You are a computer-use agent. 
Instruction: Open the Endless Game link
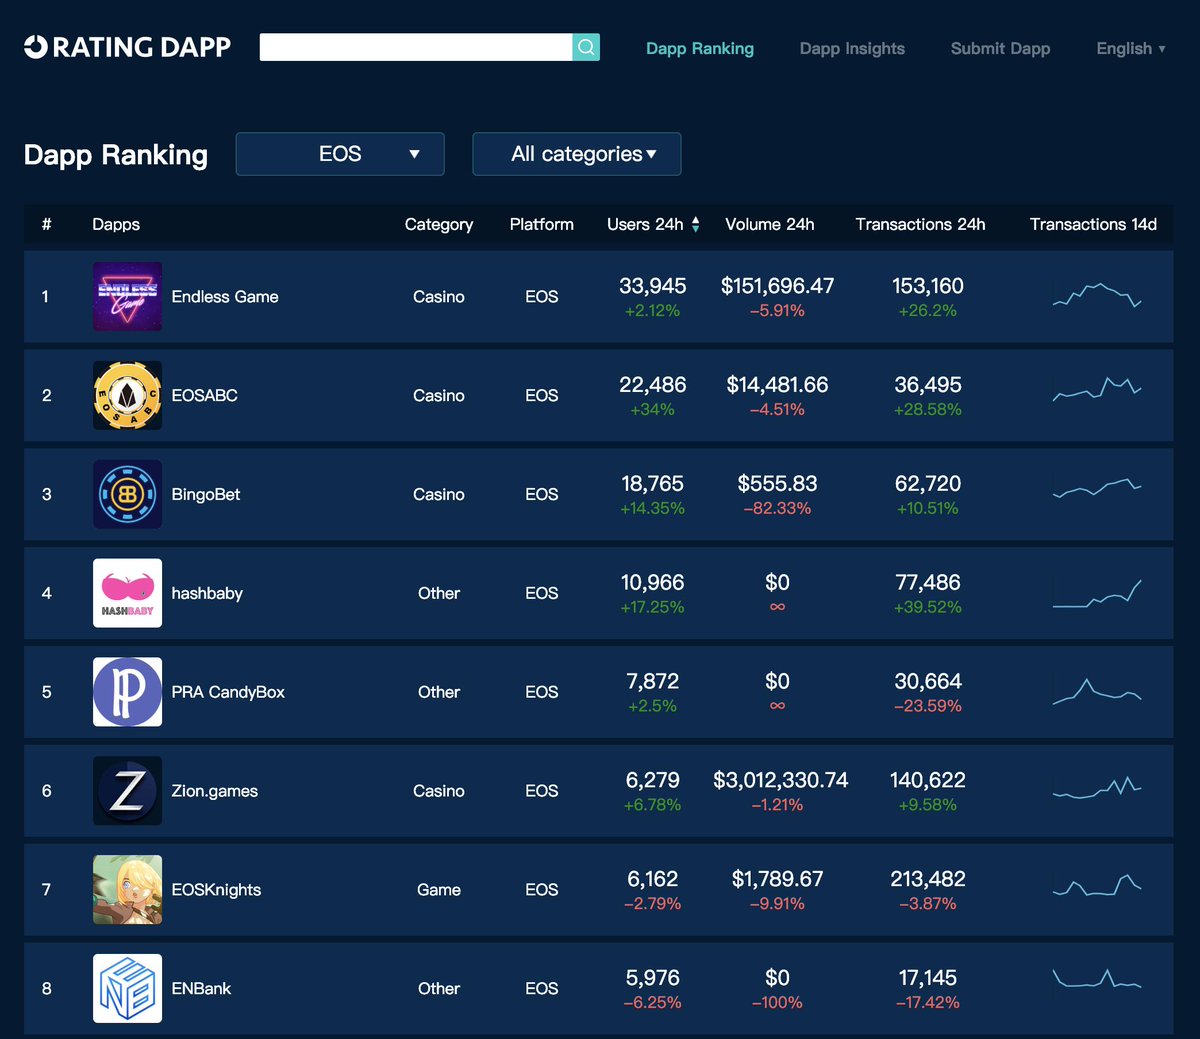[225, 297]
